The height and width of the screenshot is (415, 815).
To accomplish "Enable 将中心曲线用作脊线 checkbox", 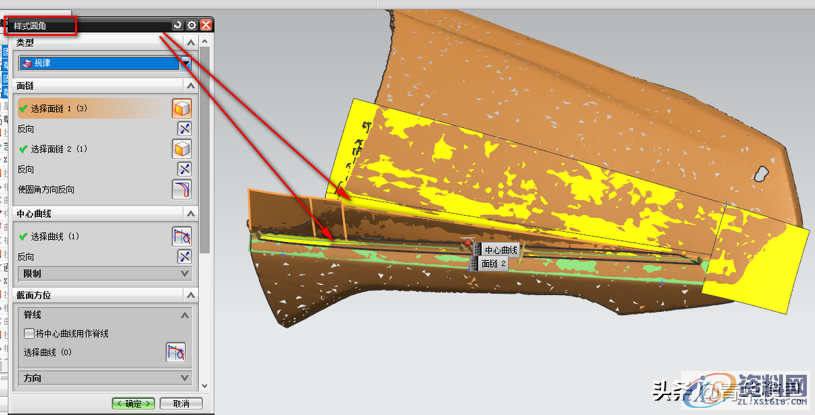I will tap(29, 333).
